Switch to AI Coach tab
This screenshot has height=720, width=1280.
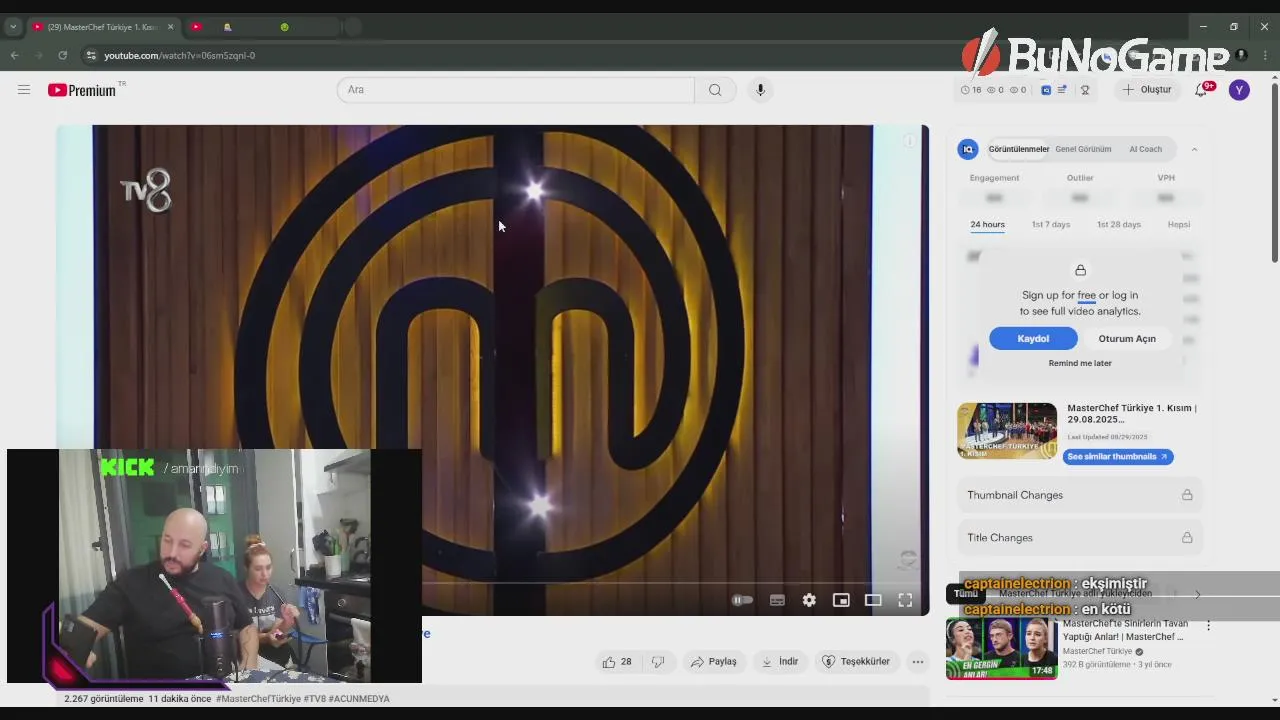click(x=1145, y=149)
